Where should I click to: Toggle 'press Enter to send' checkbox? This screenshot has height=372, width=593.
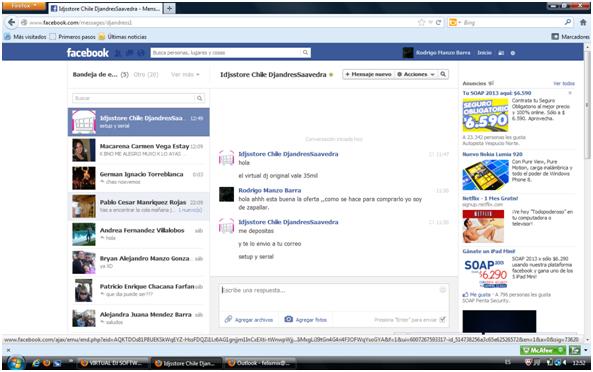tap(442, 319)
